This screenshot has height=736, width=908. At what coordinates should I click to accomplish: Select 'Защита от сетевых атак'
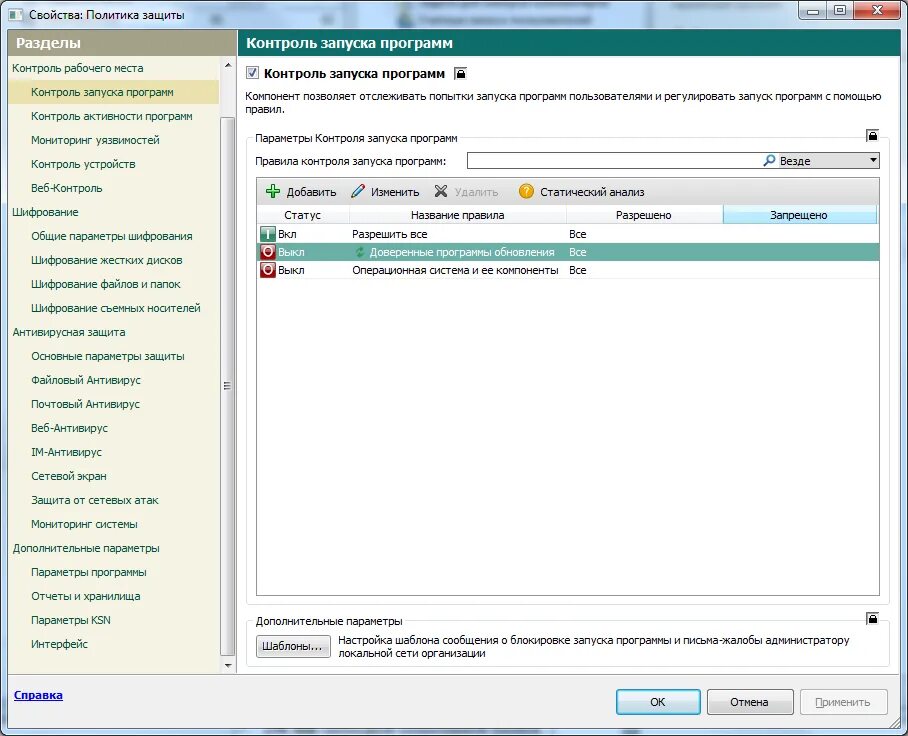(x=94, y=500)
